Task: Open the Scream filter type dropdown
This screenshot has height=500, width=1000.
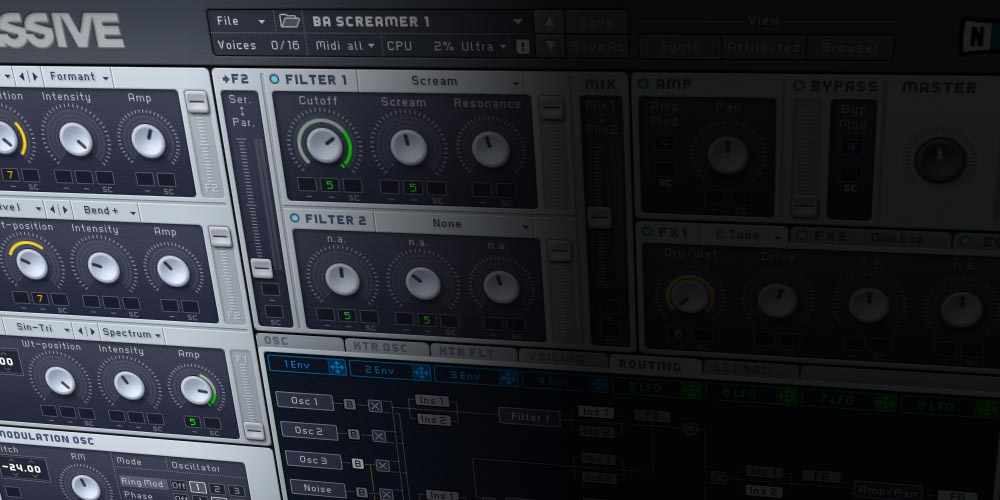Action: tap(440, 81)
